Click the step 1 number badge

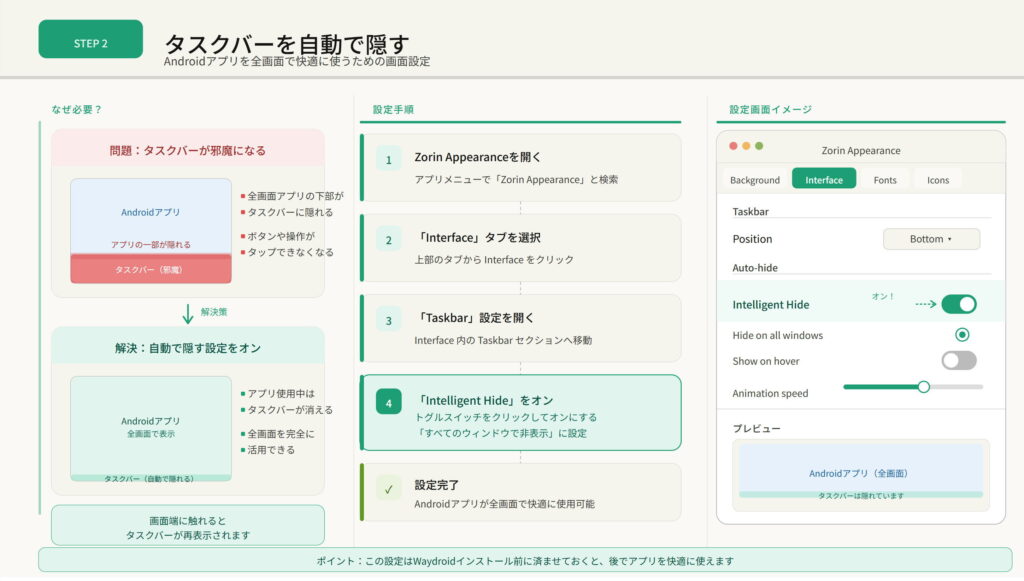388,159
